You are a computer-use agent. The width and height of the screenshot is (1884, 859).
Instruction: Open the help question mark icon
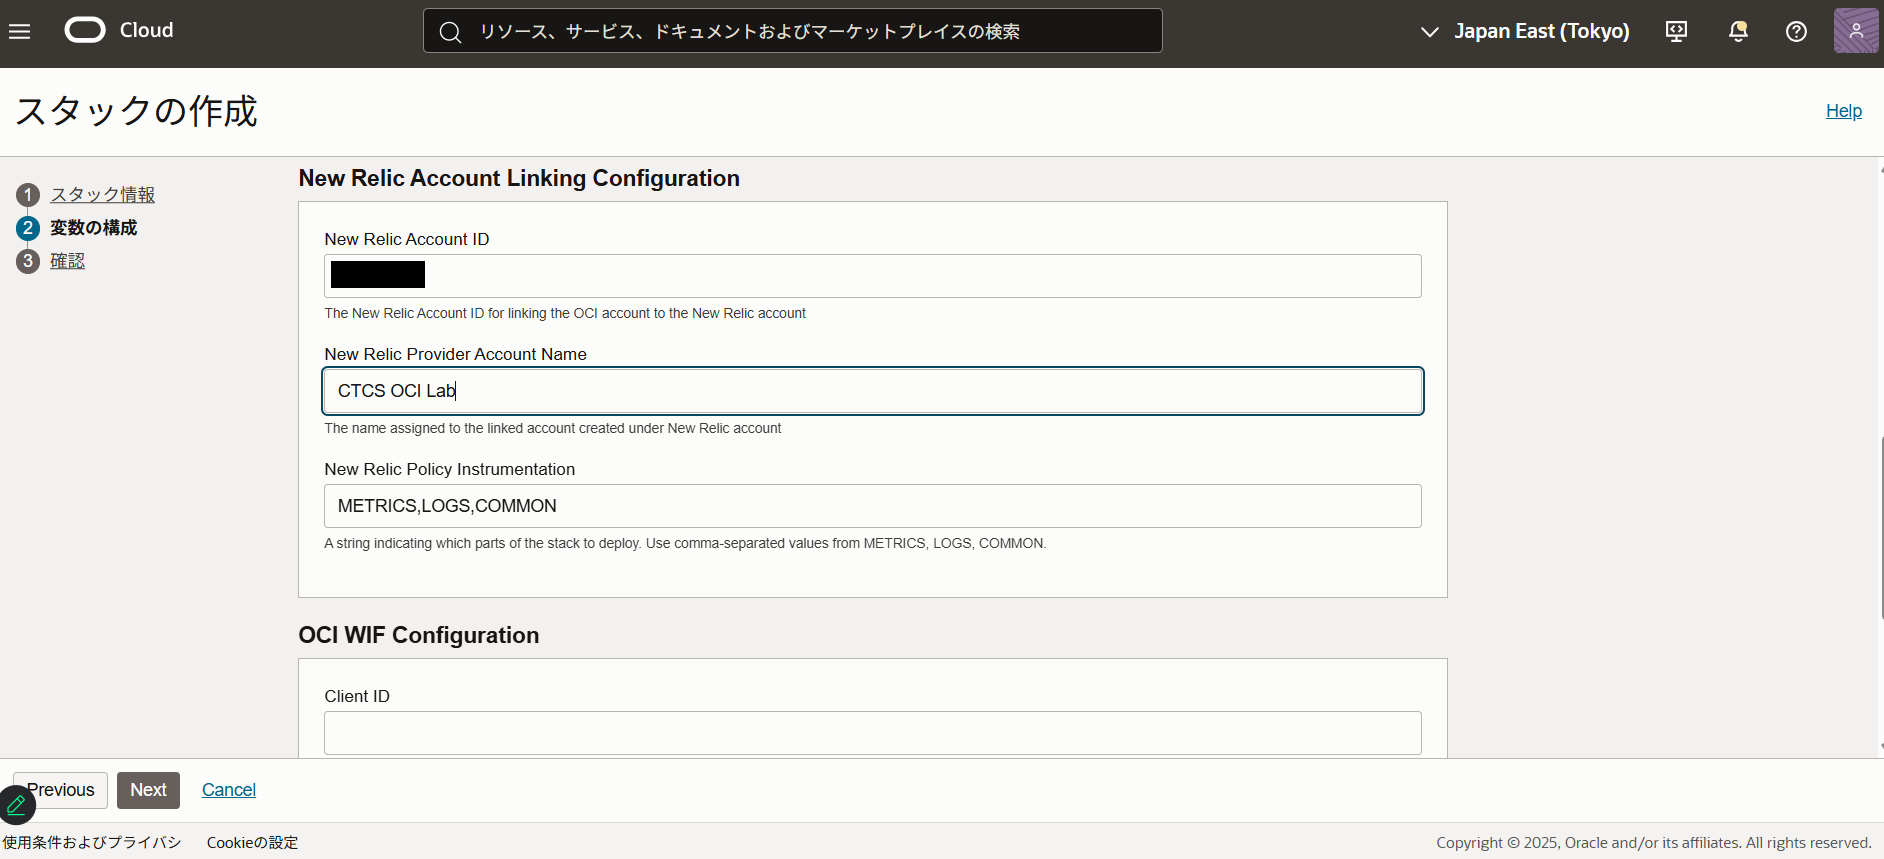(1796, 31)
